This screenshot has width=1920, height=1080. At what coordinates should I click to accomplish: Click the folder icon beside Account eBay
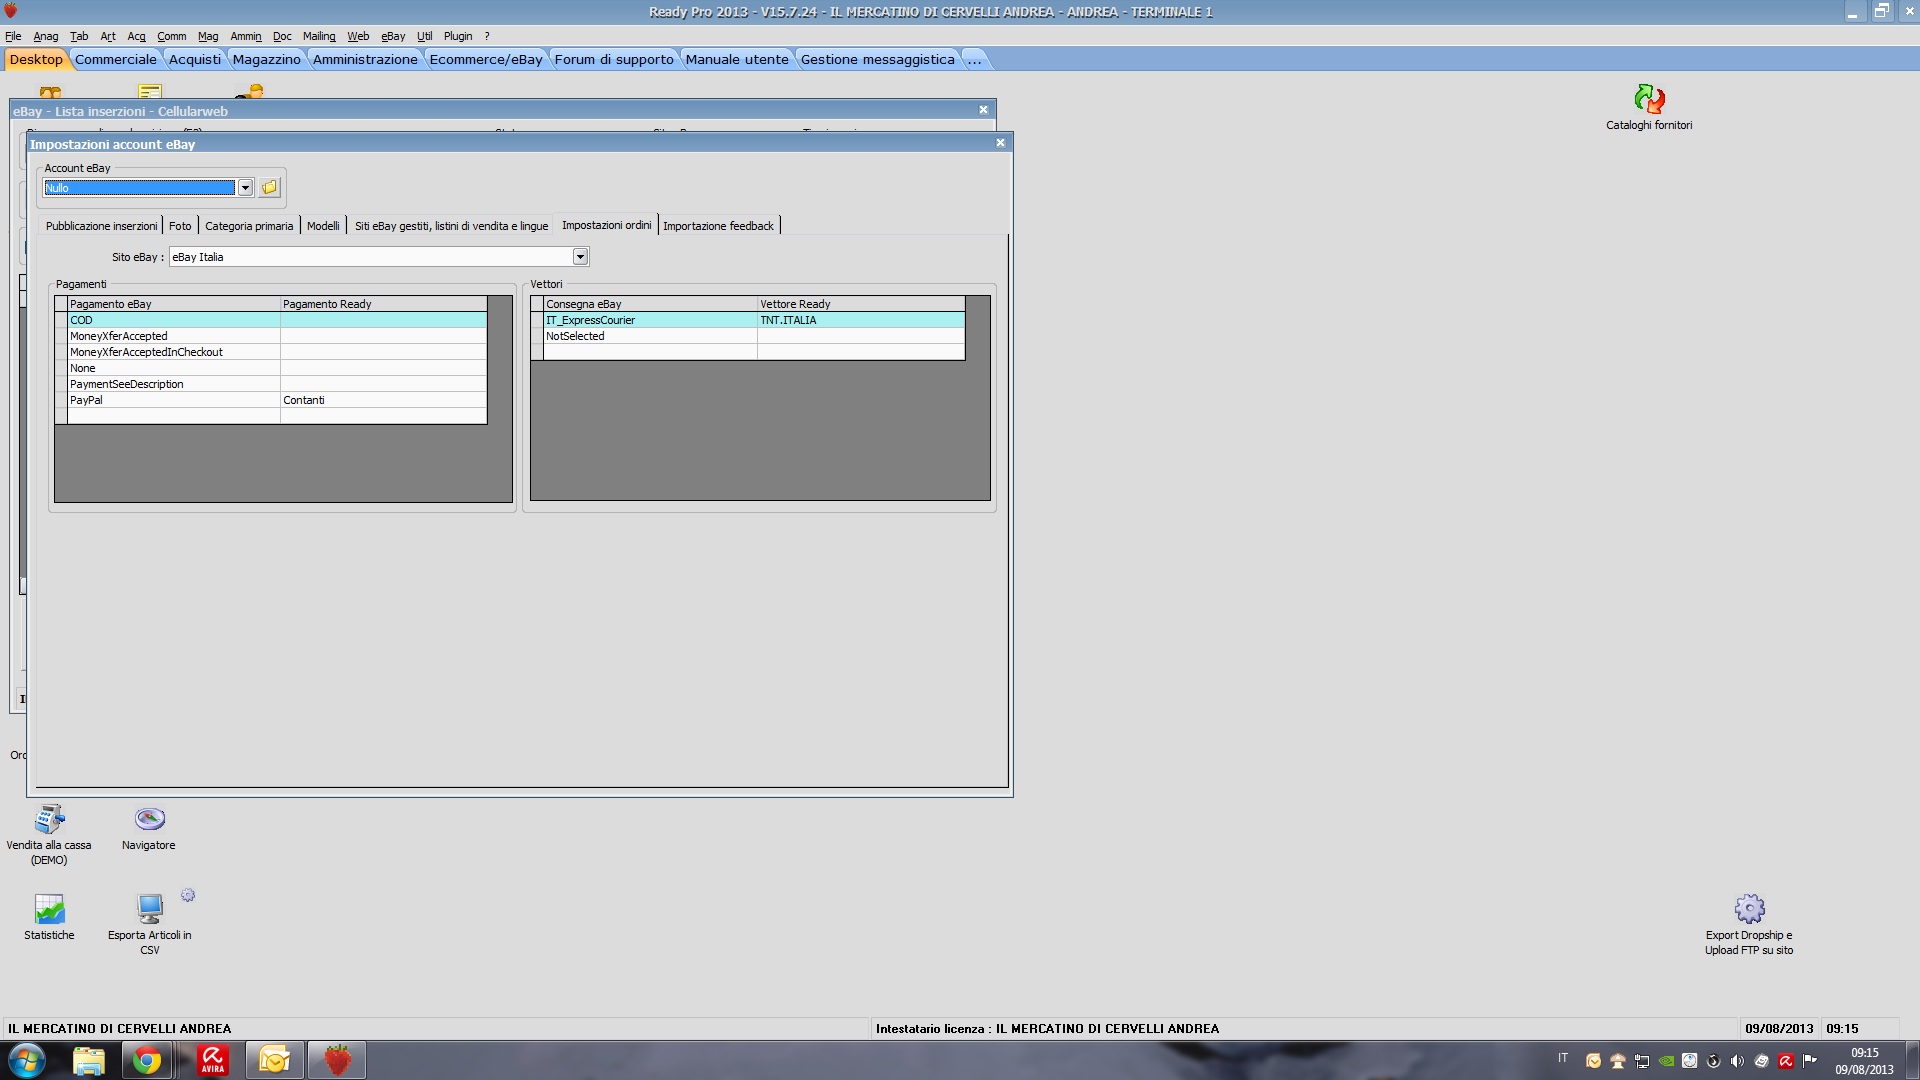pyautogui.click(x=270, y=188)
